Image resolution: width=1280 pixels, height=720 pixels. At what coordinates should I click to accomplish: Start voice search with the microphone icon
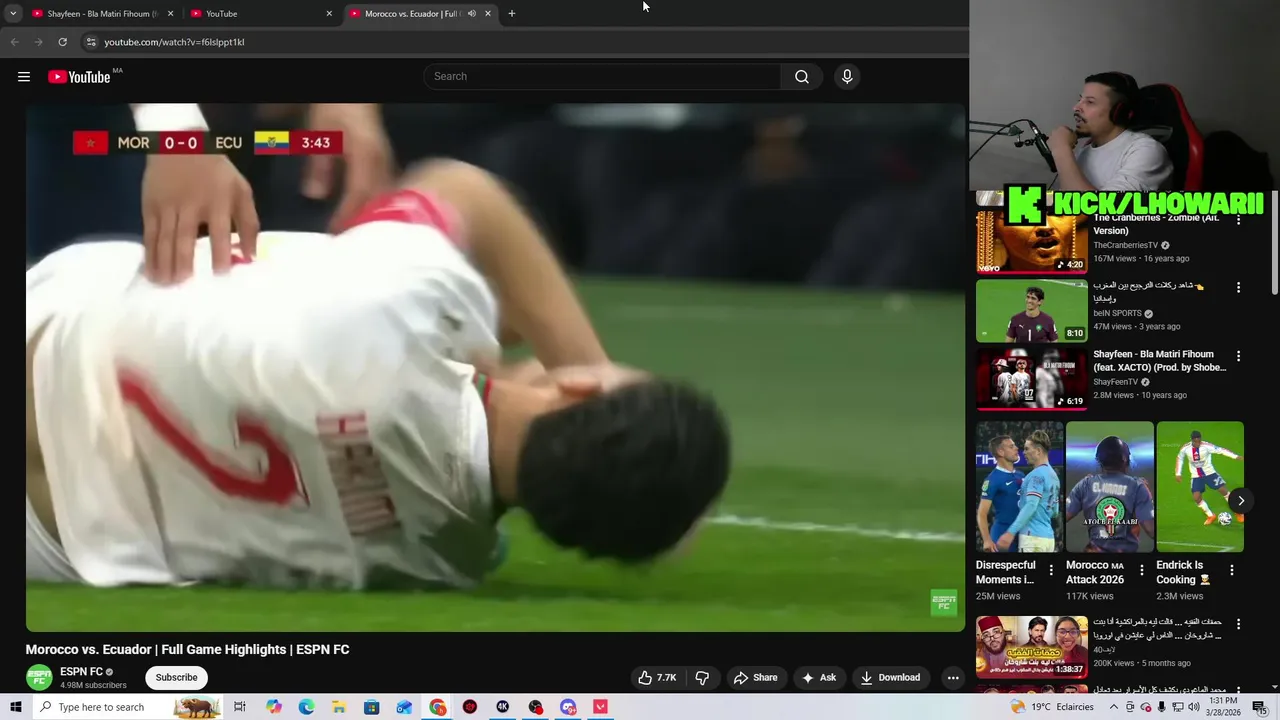click(x=847, y=77)
